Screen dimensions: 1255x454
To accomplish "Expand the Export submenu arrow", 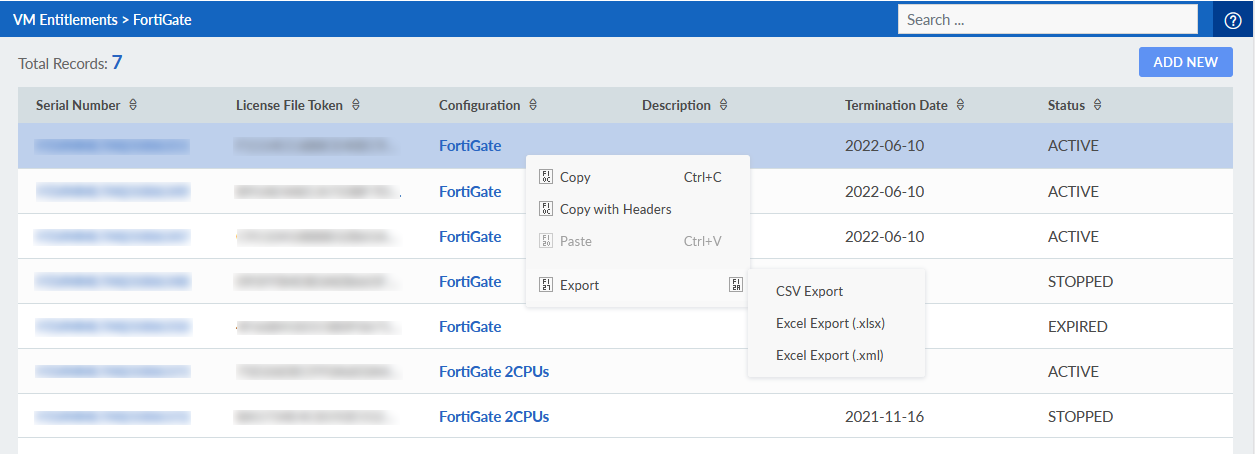I will click(736, 285).
